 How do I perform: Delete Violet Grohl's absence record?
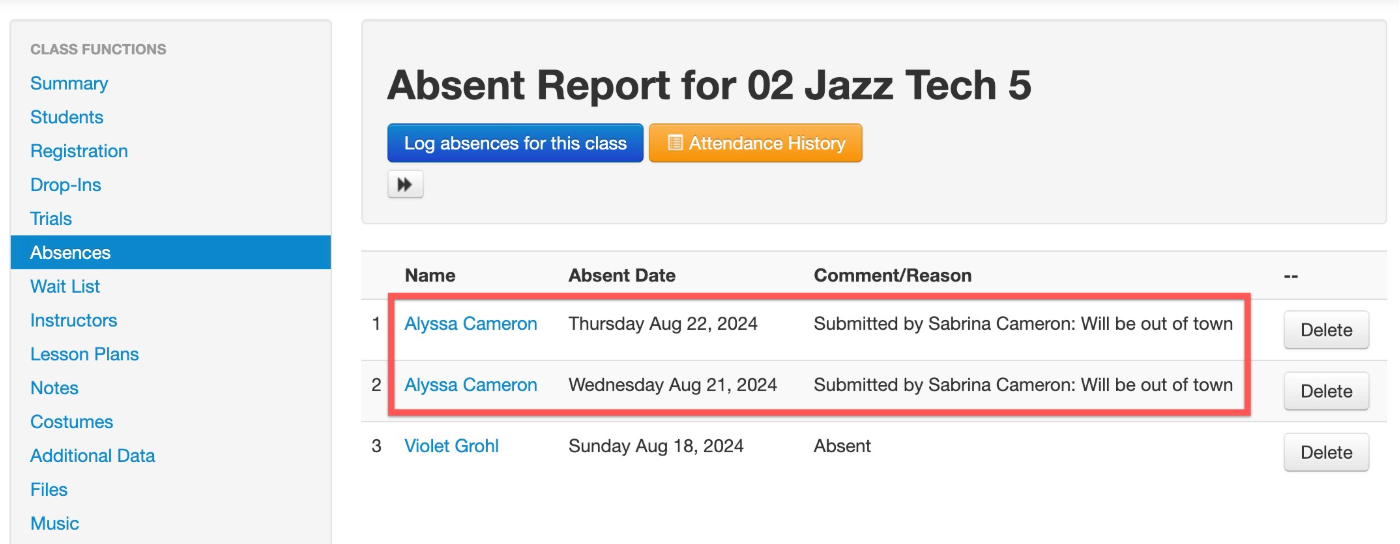point(1326,452)
